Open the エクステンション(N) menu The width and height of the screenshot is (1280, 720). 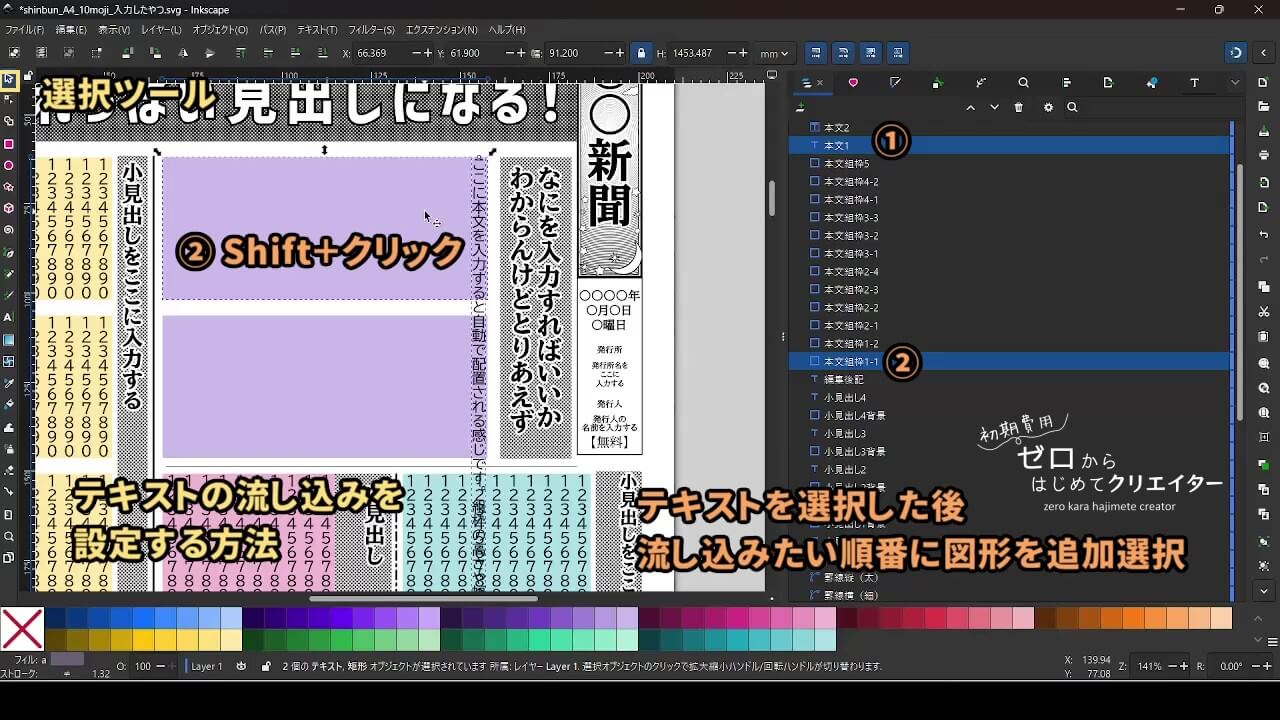click(x=441, y=30)
